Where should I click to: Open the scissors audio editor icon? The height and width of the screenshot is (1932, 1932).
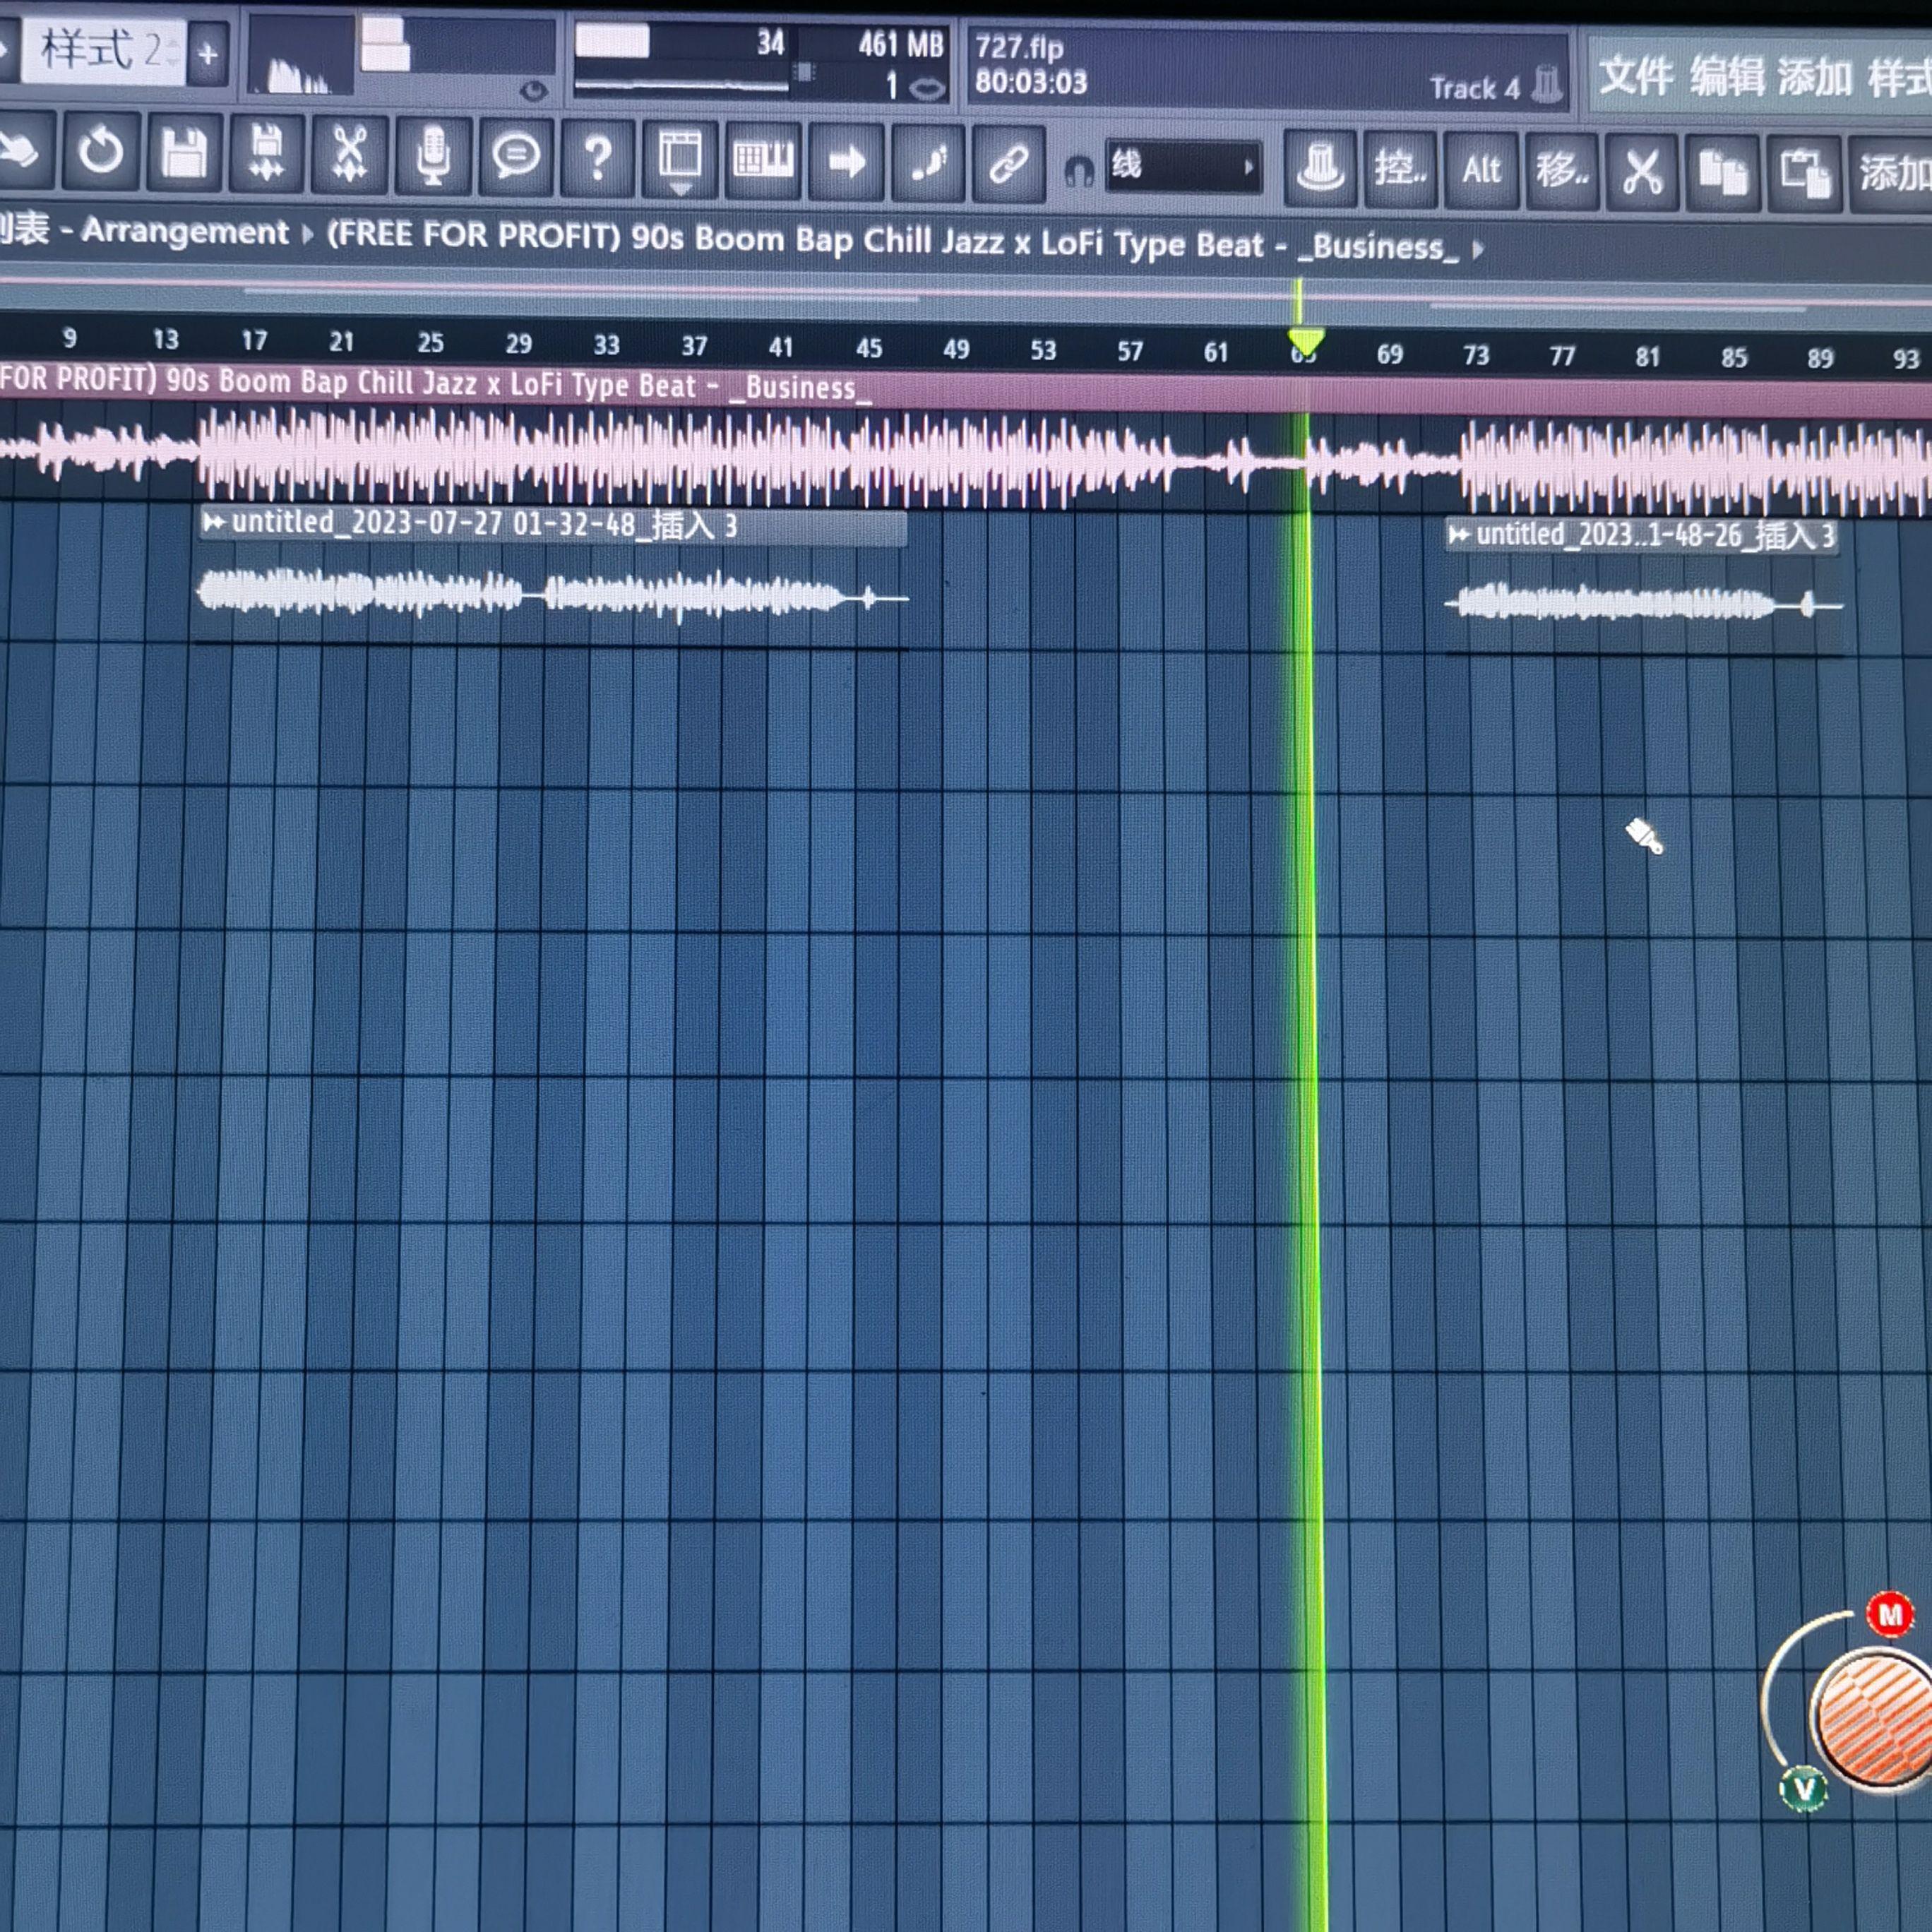[350, 155]
